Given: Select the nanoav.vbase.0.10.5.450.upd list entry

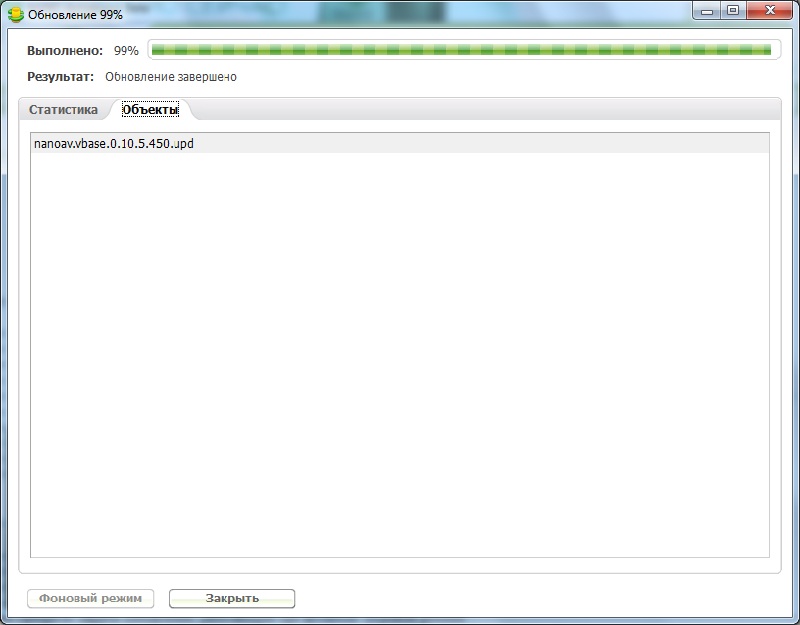Looking at the screenshot, I should click(113, 144).
